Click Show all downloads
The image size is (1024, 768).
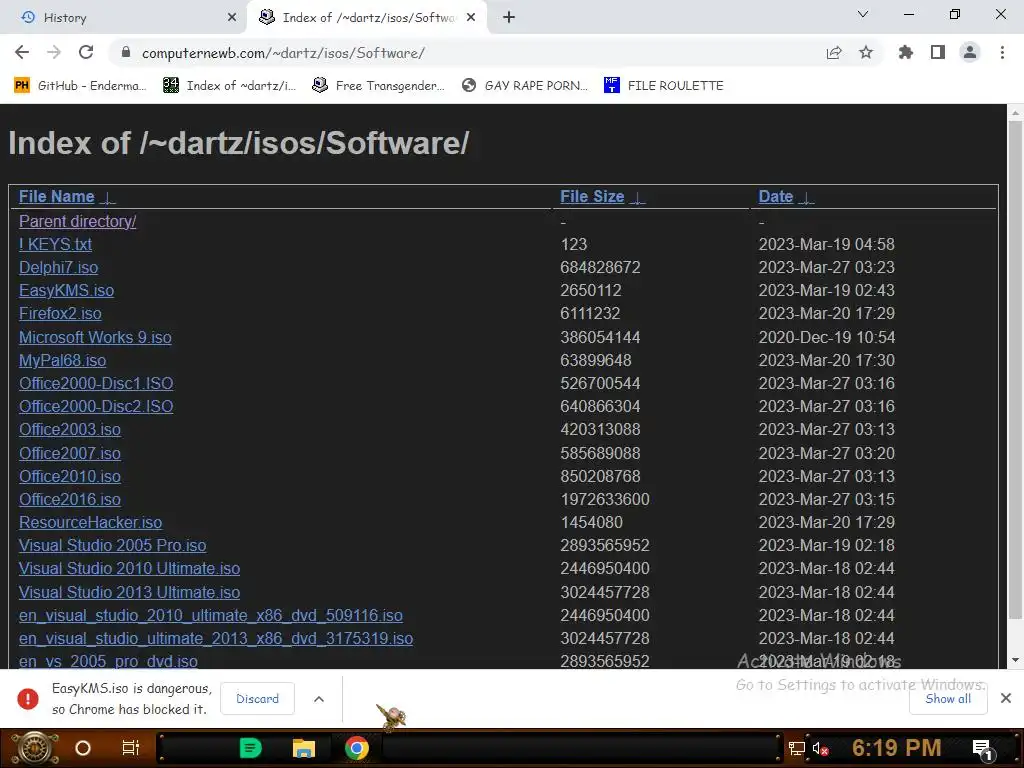(948, 699)
